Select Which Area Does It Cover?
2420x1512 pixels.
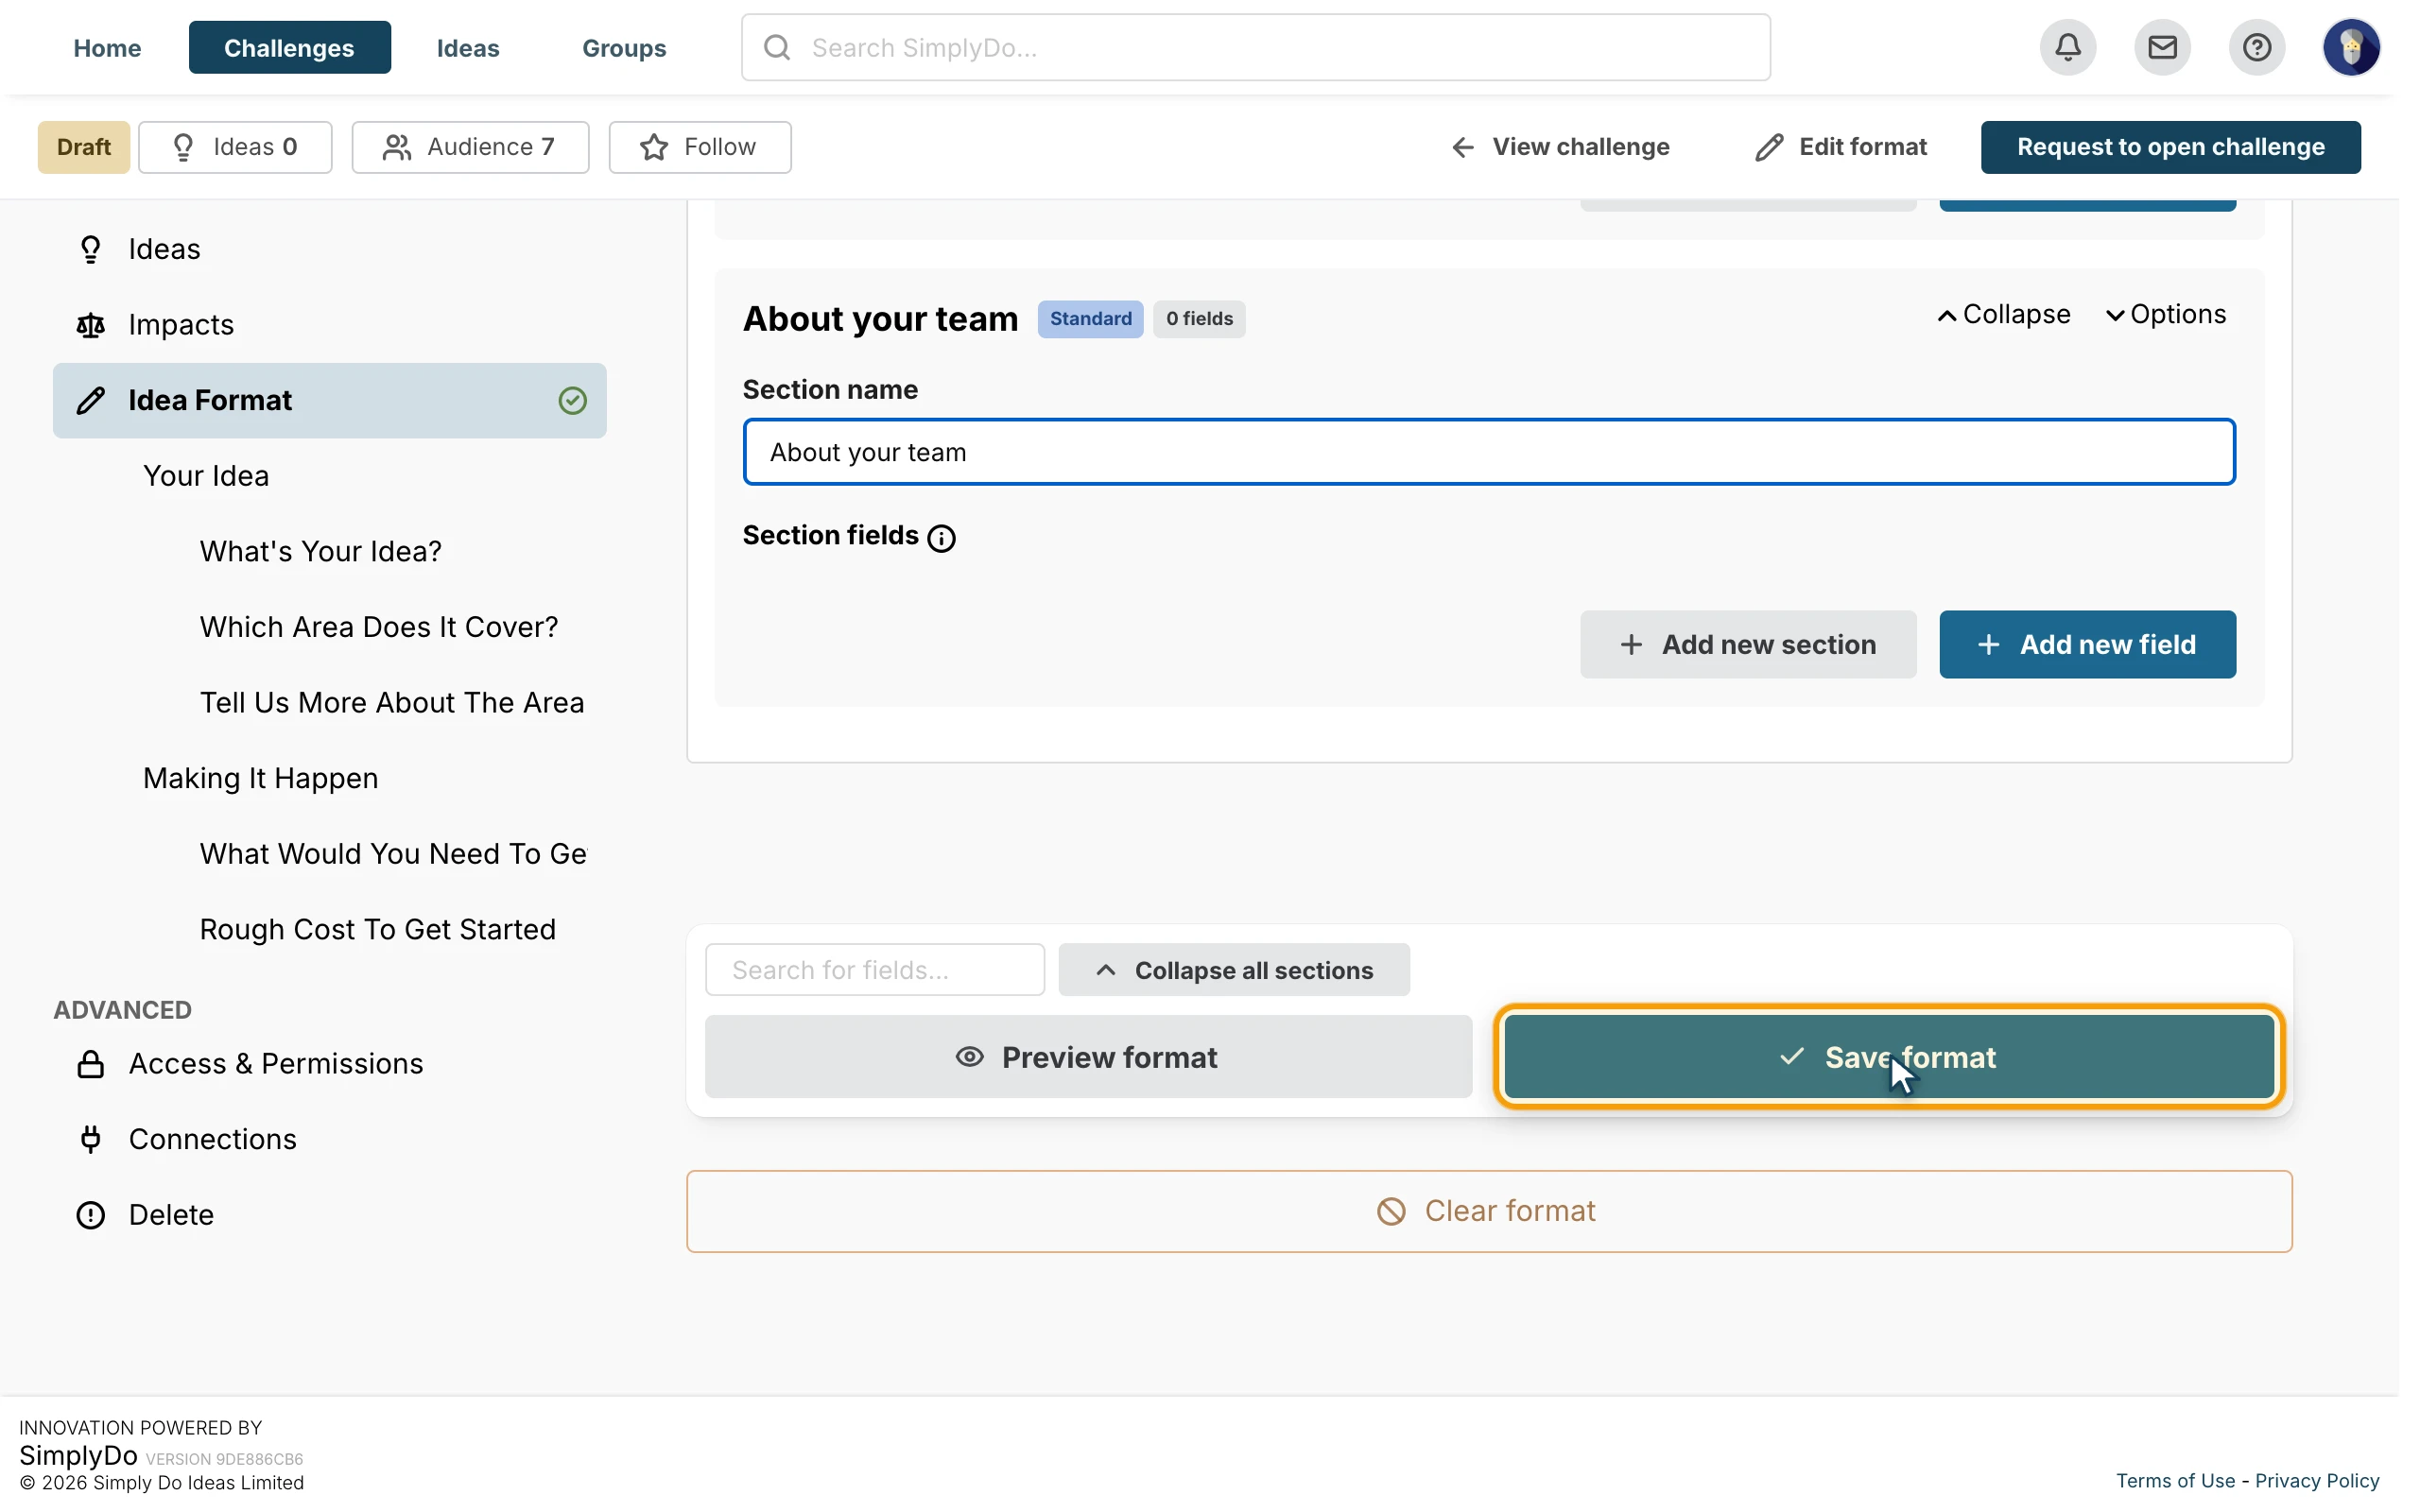coord(379,627)
